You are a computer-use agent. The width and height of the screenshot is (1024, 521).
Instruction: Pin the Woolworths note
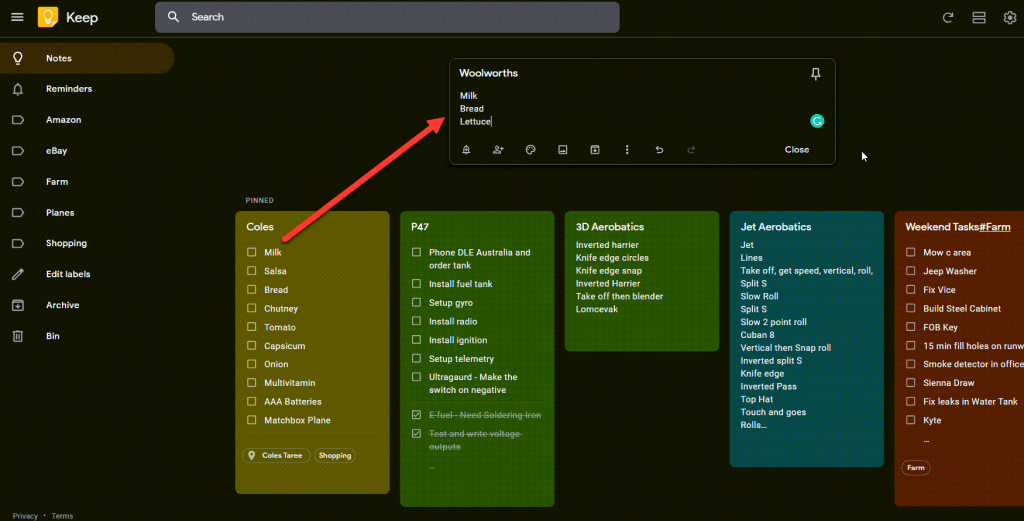click(x=816, y=74)
